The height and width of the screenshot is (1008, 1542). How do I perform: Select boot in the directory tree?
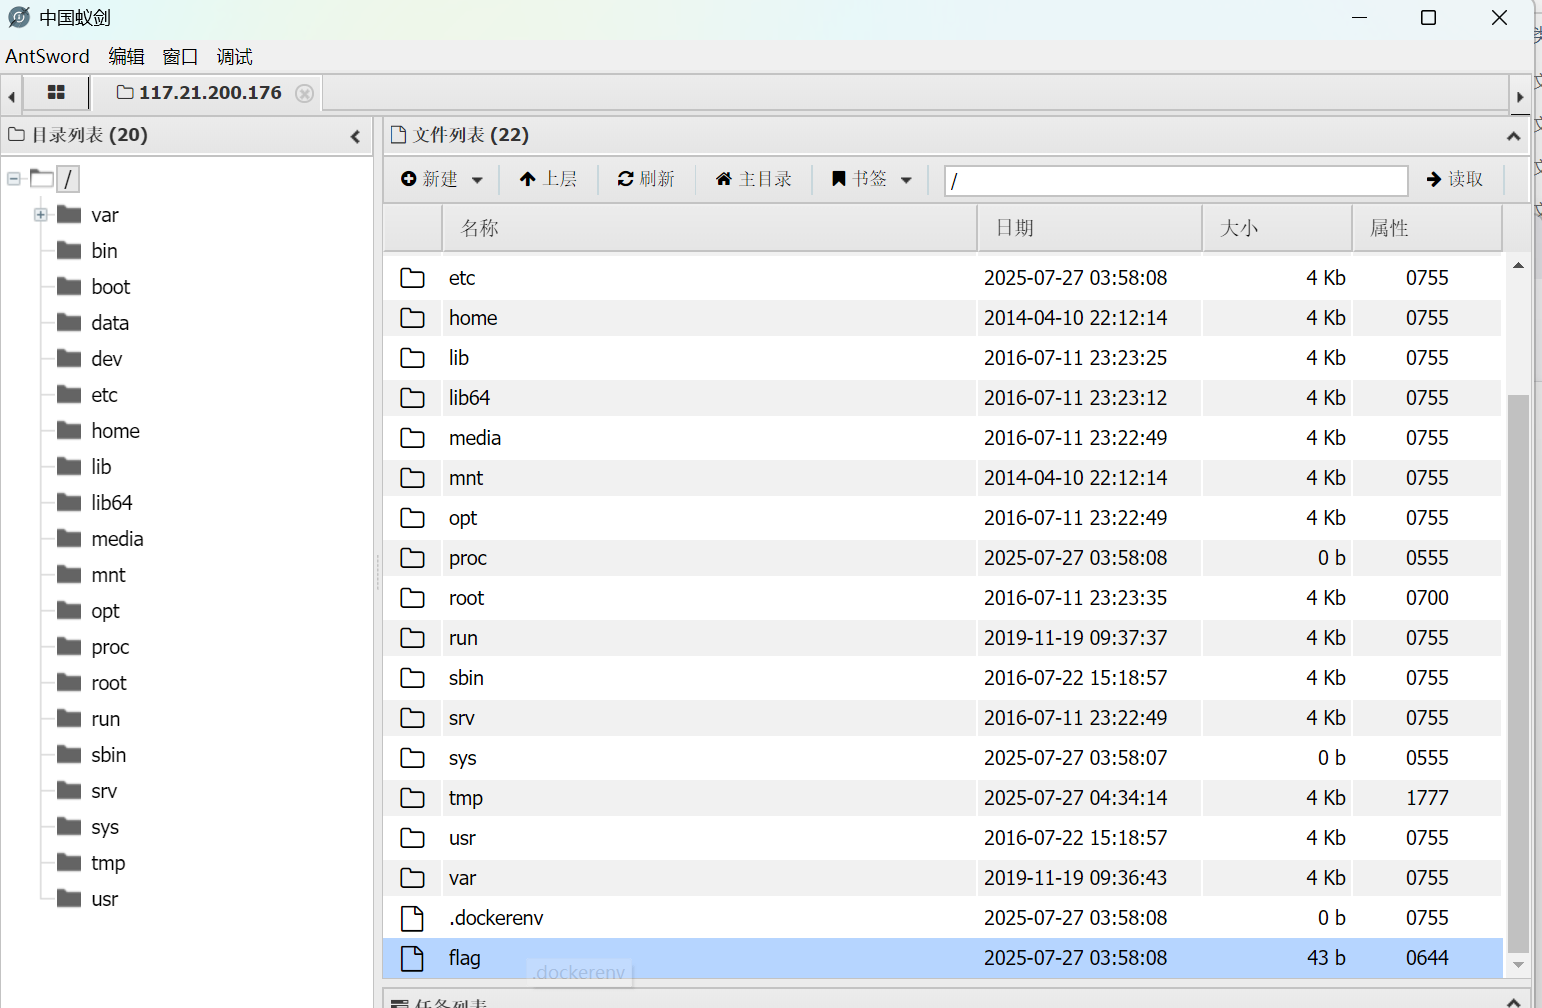(x=111, y=287)
